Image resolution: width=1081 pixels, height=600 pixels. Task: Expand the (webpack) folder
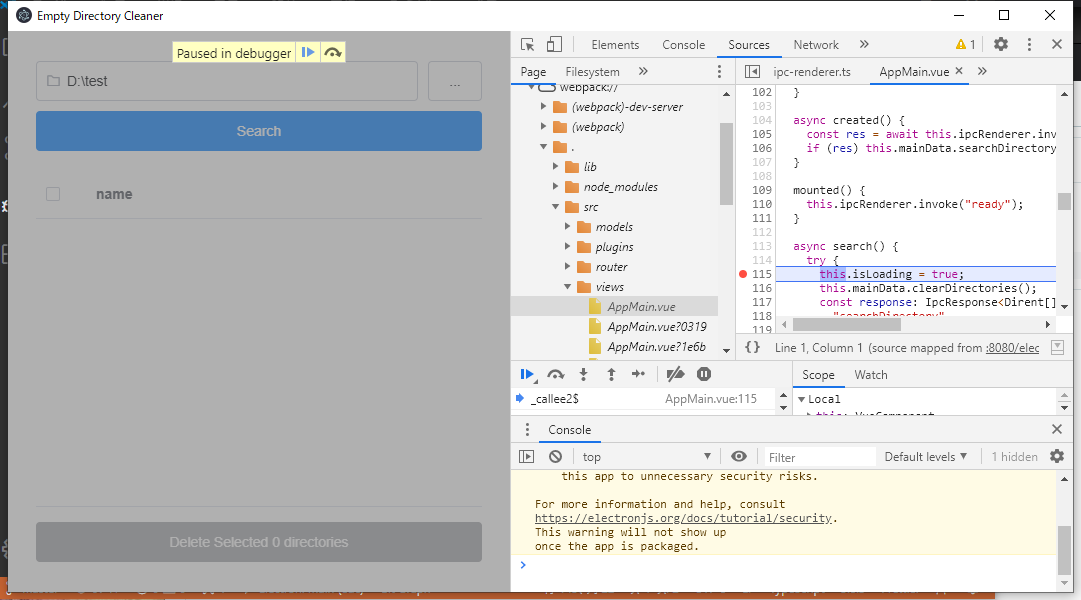[543, 127]
